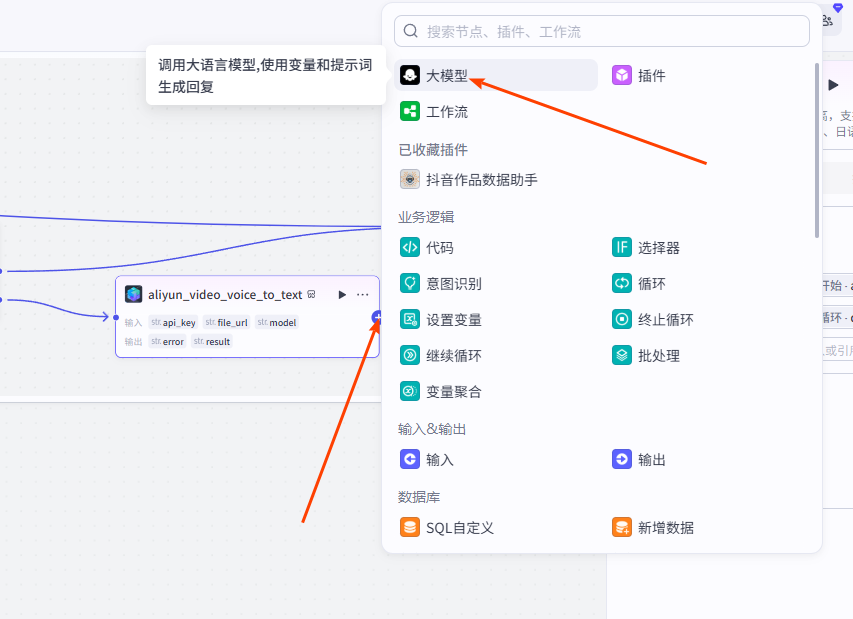Click the 业务逻辑 section heading
The height and width of the screenshot is (619, 853).
426,217
